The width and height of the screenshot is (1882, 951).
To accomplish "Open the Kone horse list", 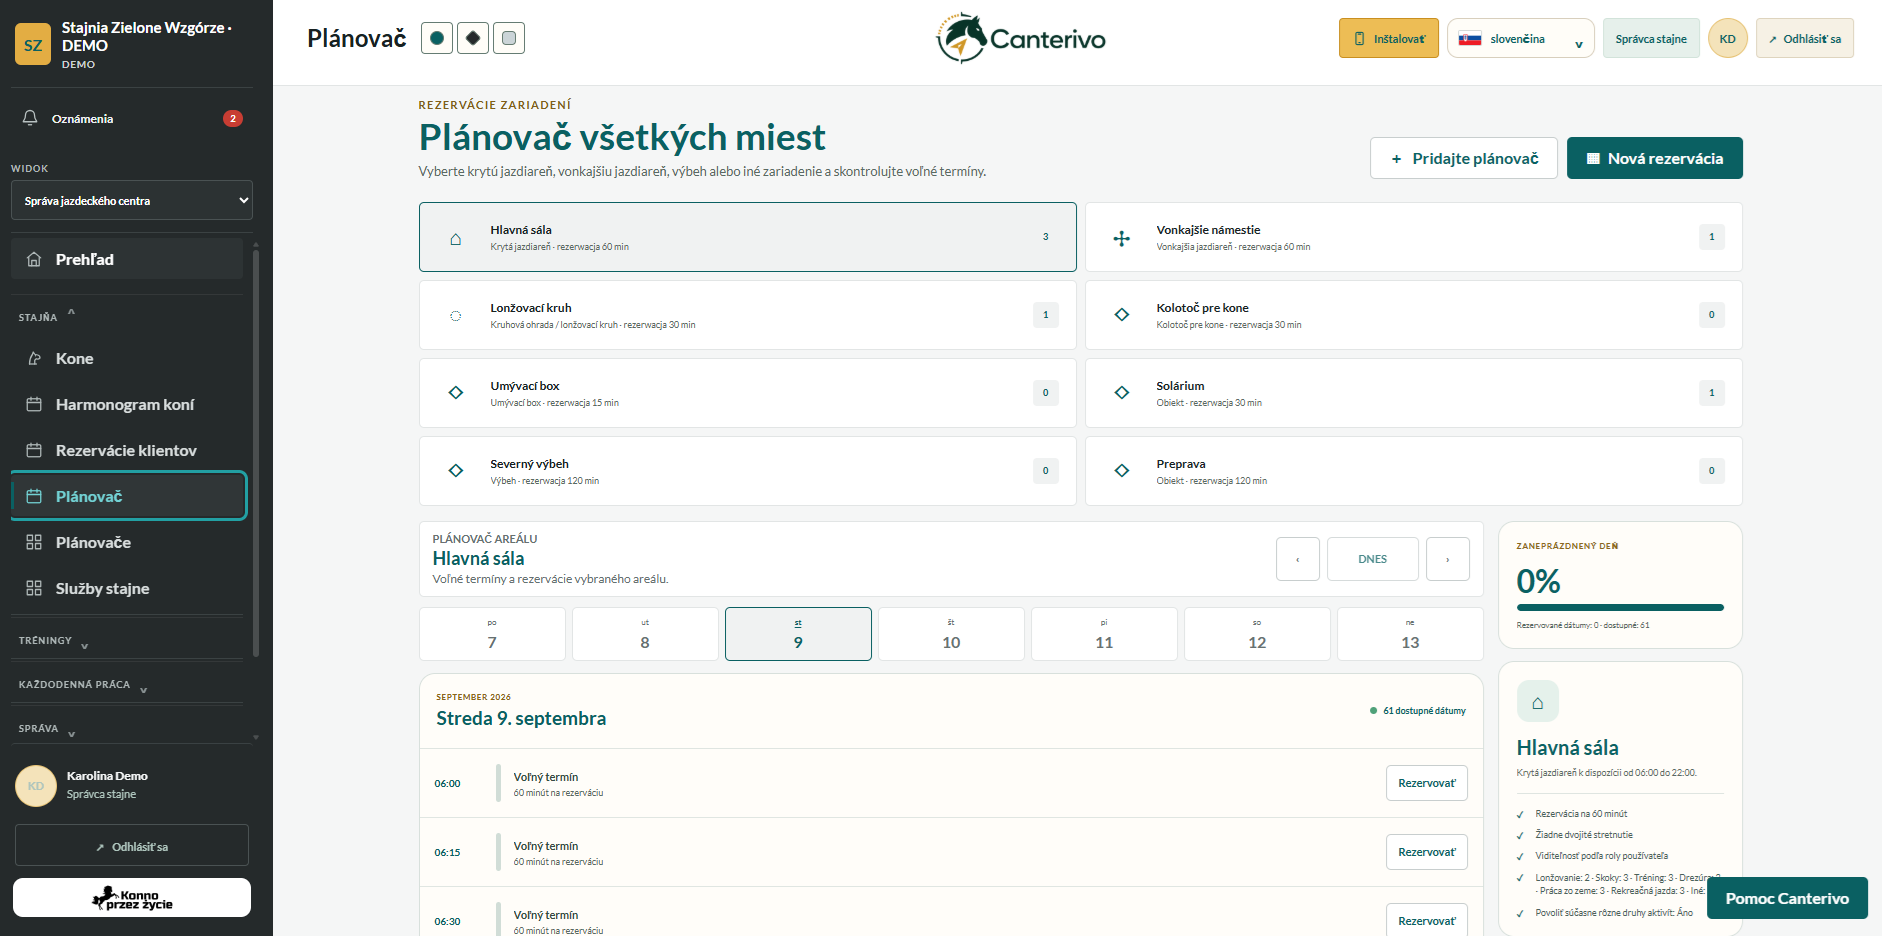I will pyautogui.click(x=127, y=358).
